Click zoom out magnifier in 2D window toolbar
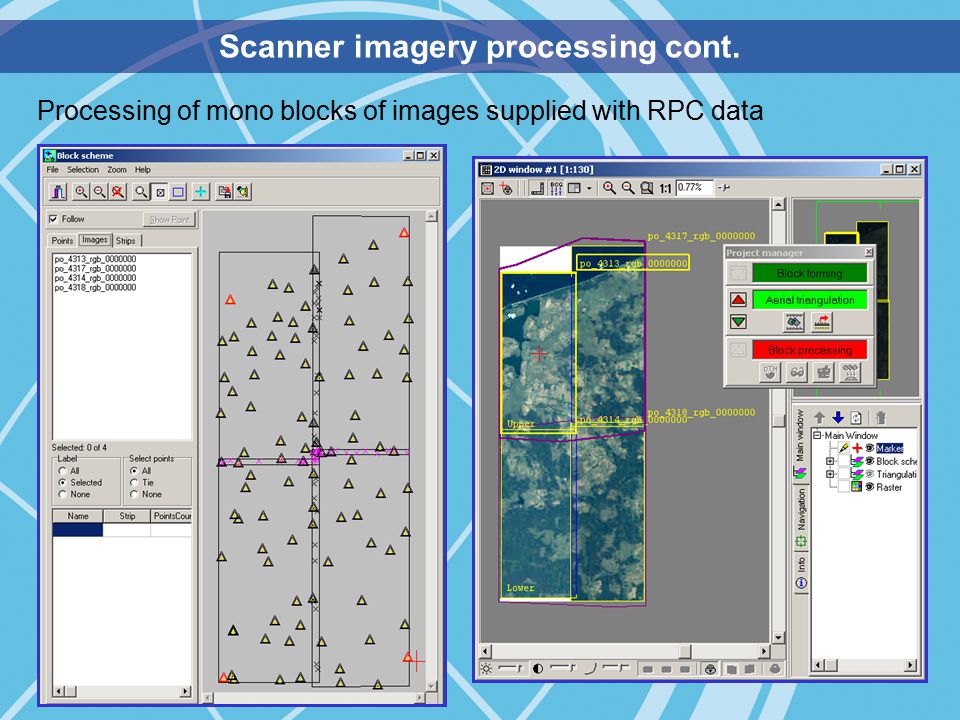Image resolution: width=960 pixels, height=720 pixels. point(628,188)
